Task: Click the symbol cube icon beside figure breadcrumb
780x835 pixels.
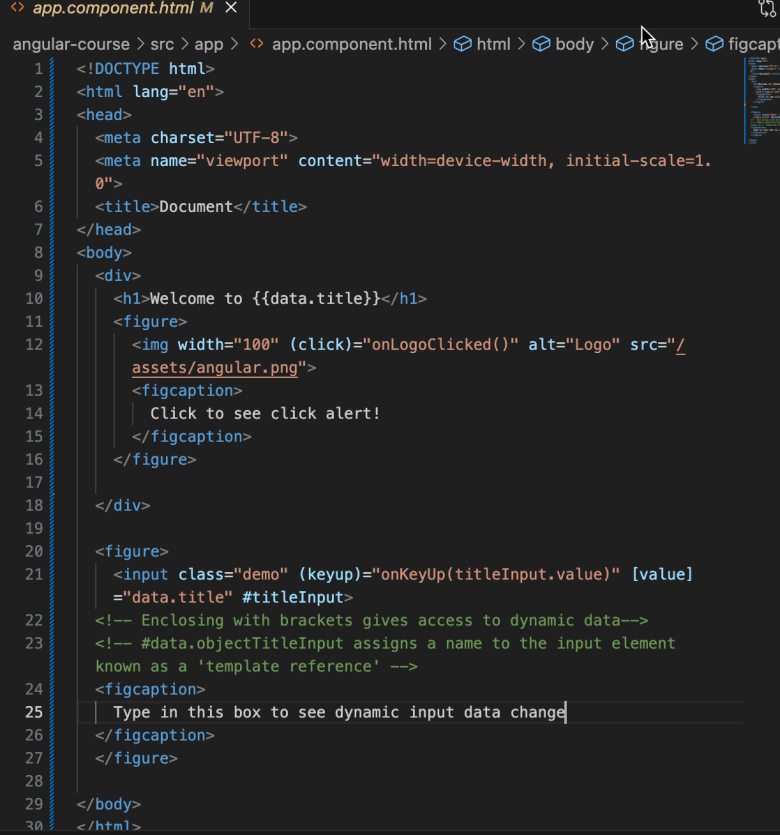Action: [x=626, y=44]
